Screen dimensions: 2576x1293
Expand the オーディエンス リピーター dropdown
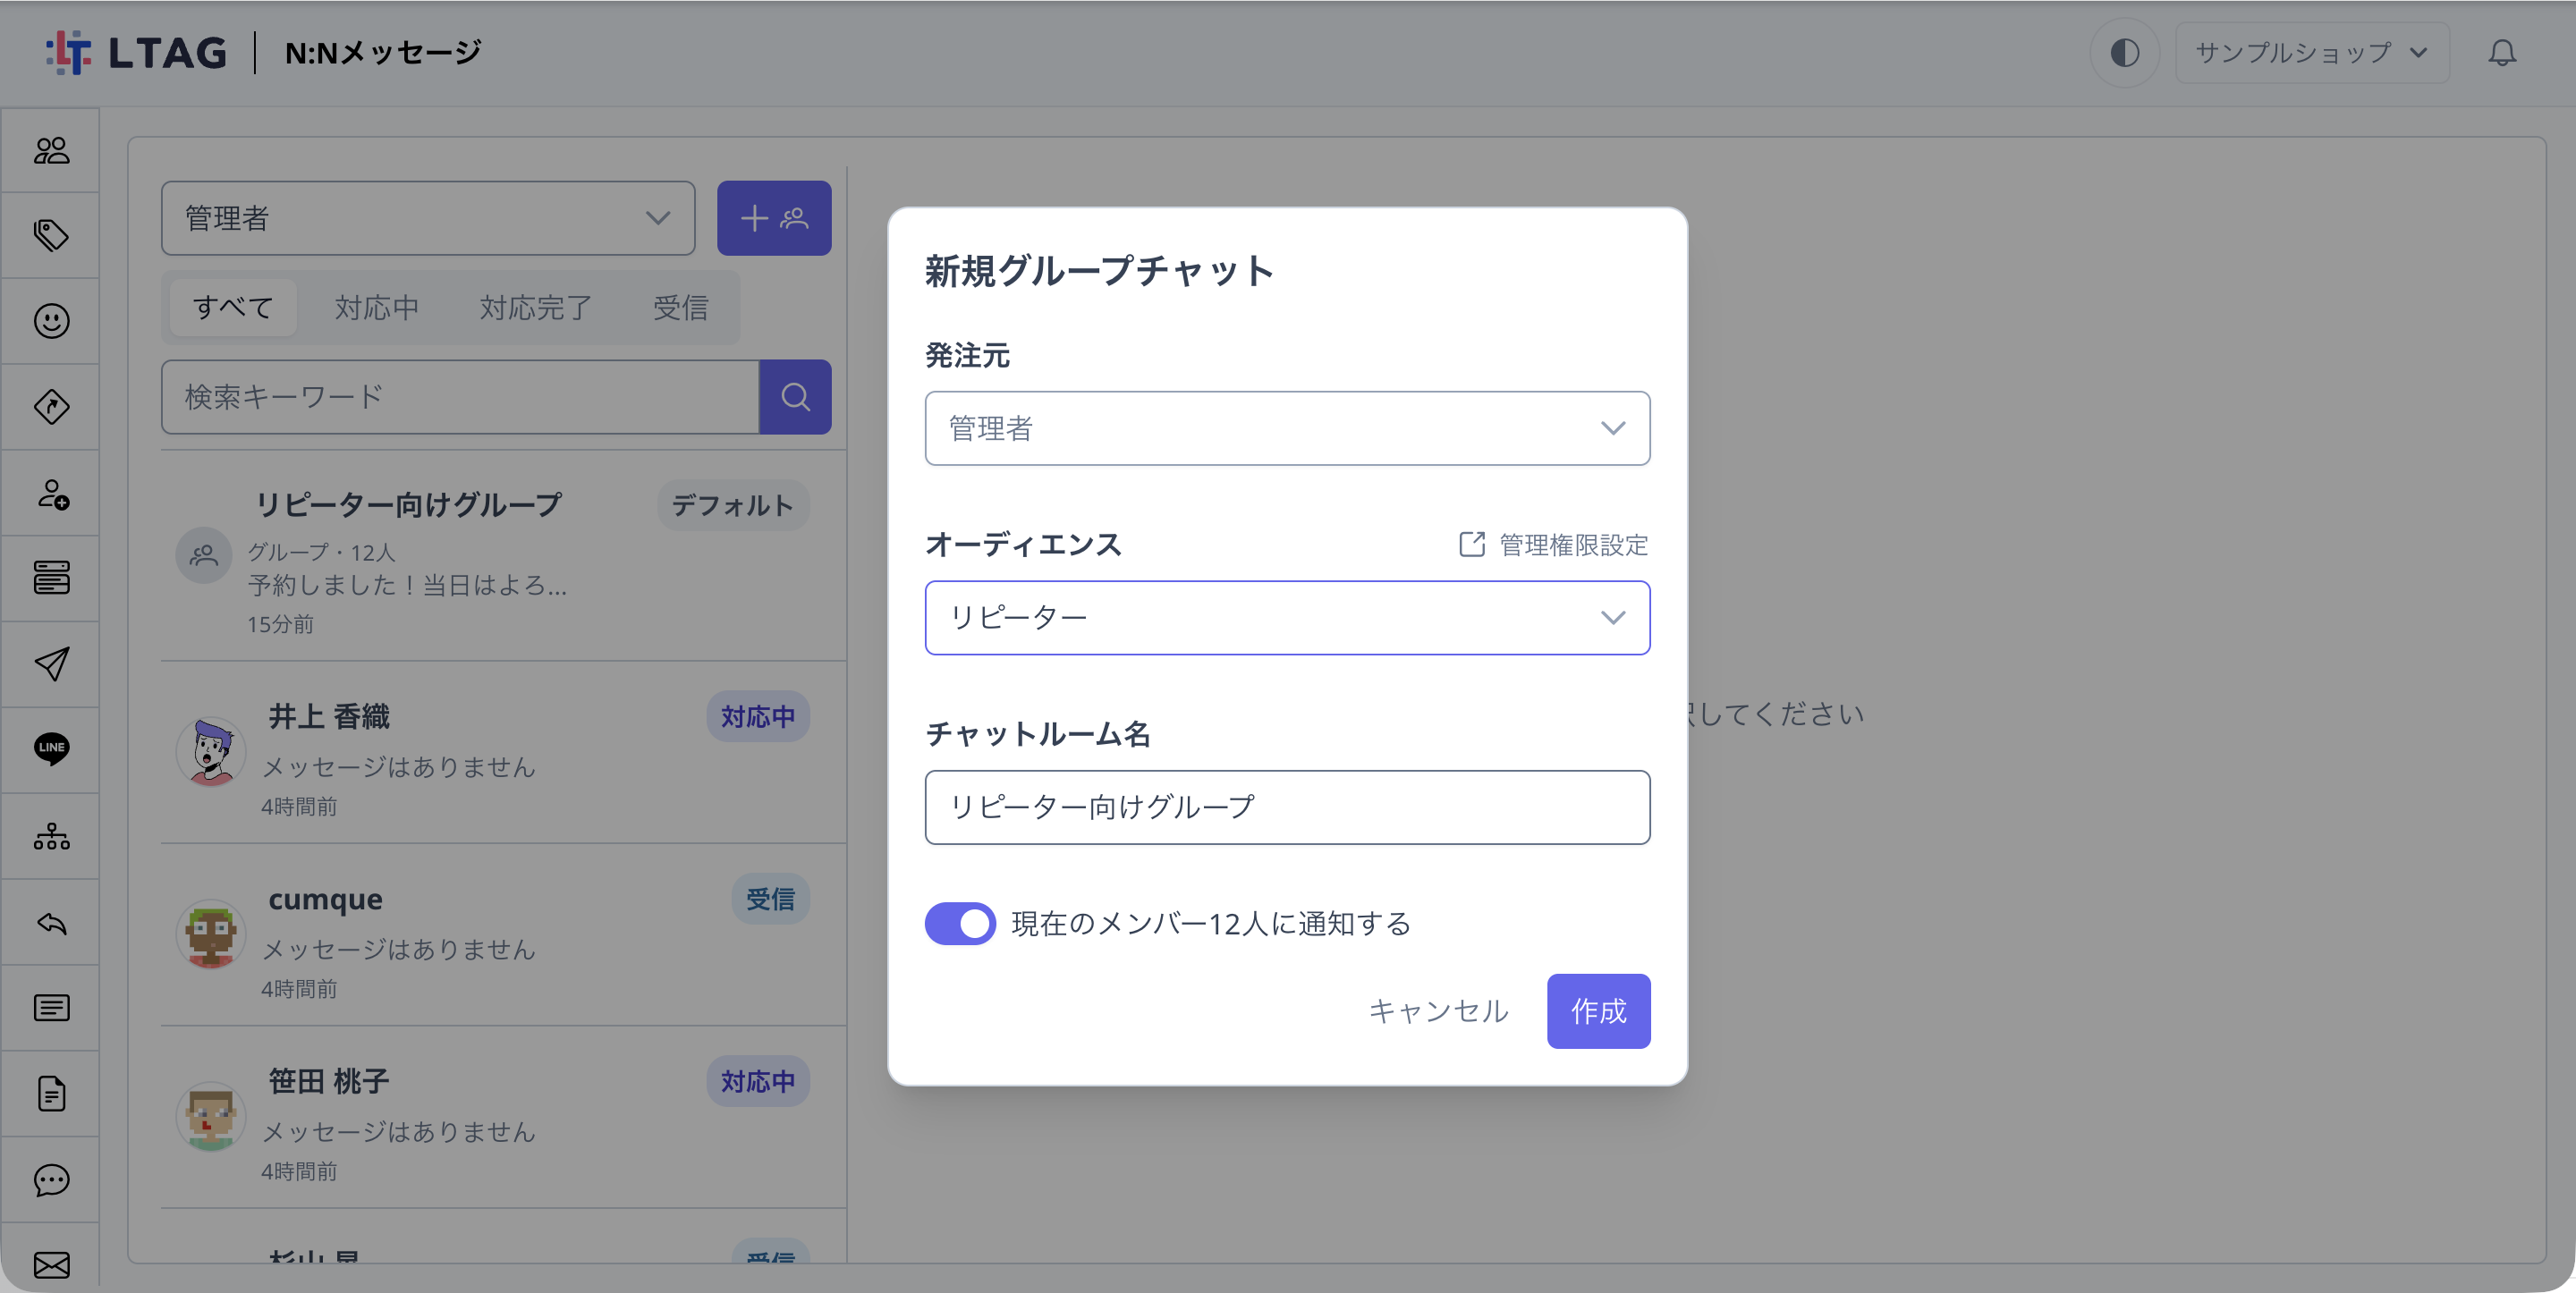pyautogui.click(x=1287, y=618)
